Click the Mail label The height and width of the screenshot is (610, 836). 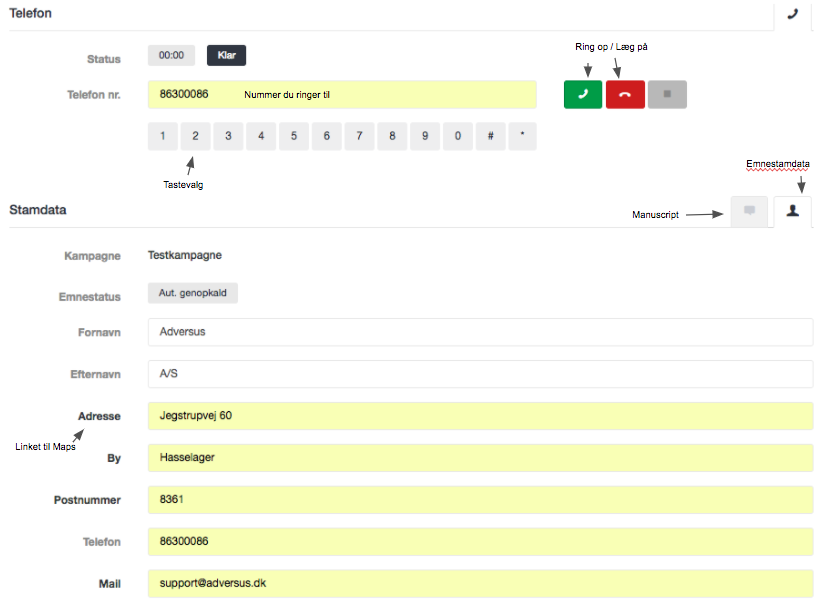(x=110, y=584)
